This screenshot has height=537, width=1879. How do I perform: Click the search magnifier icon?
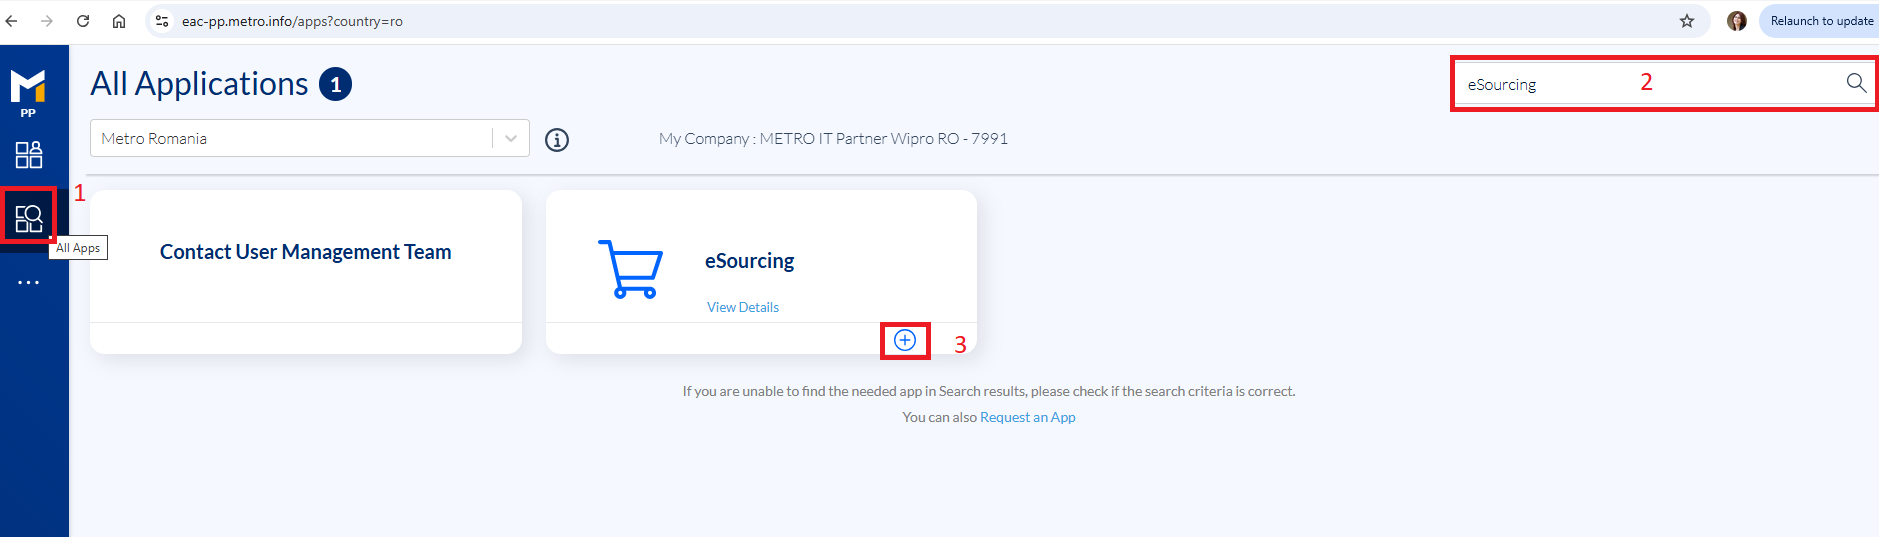click(1856, 83)
